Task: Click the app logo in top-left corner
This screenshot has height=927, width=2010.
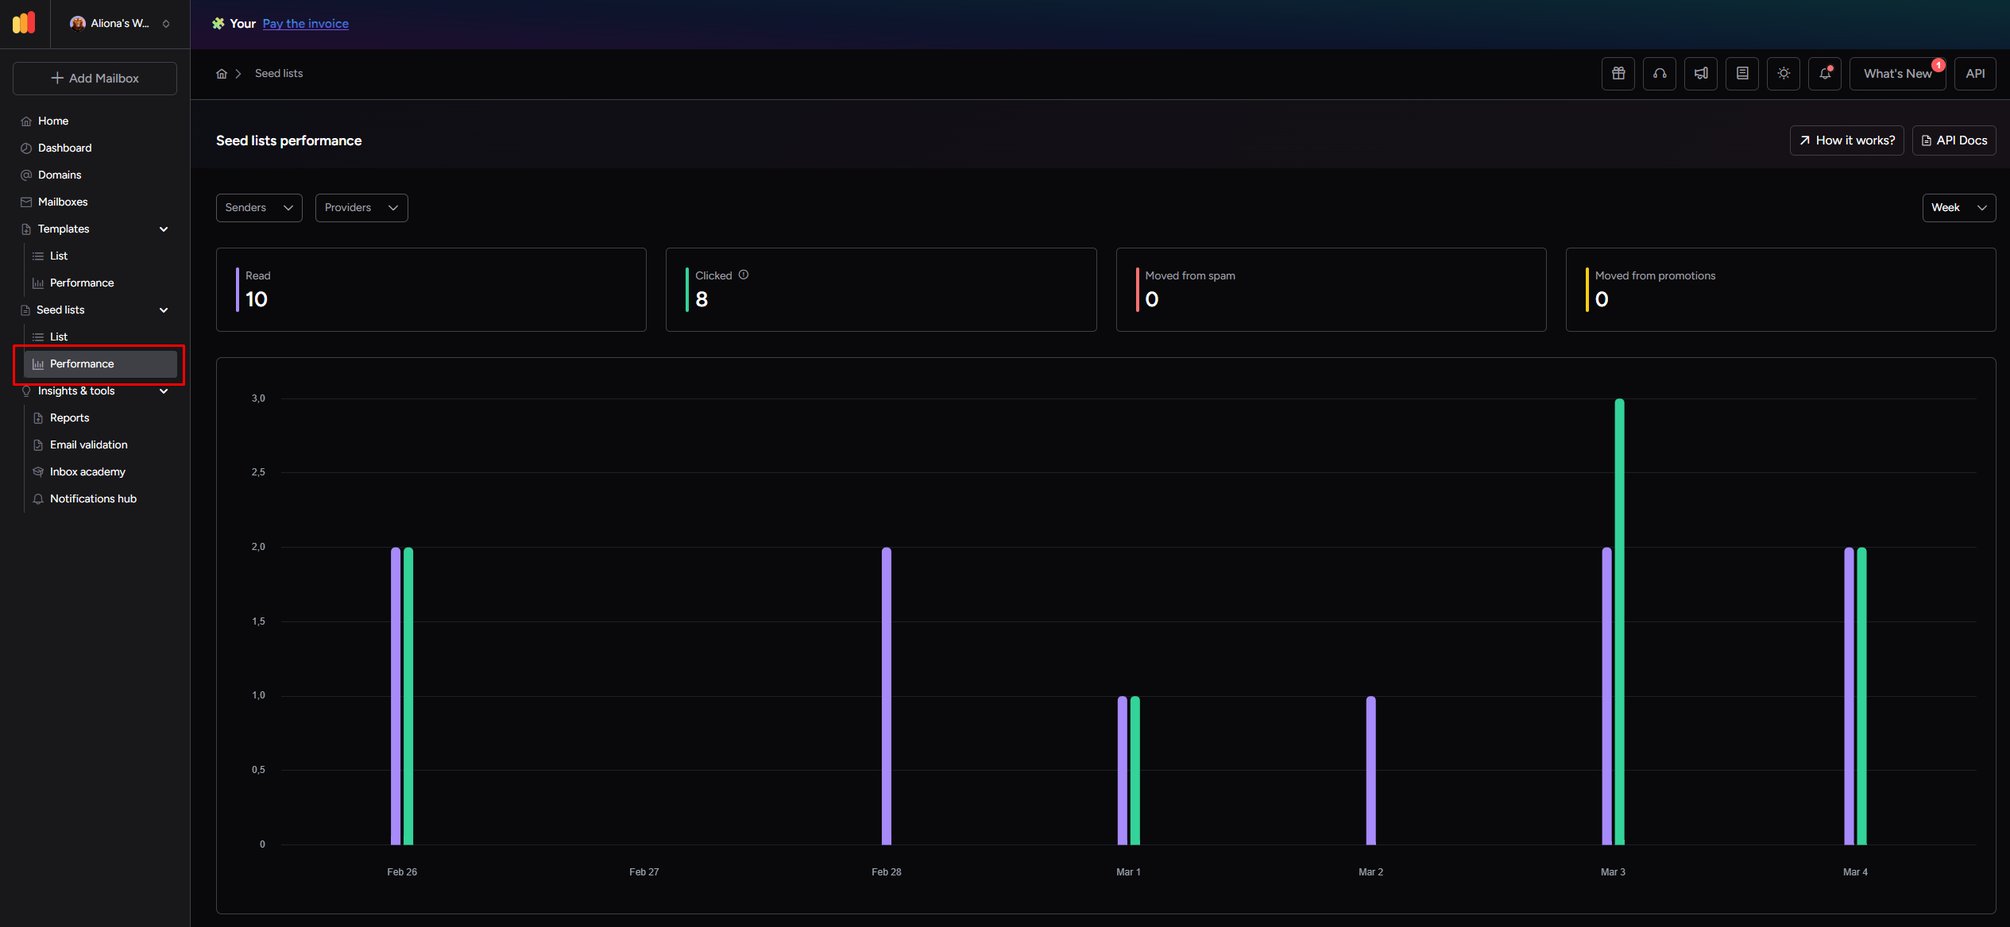Action: (24, 23)
